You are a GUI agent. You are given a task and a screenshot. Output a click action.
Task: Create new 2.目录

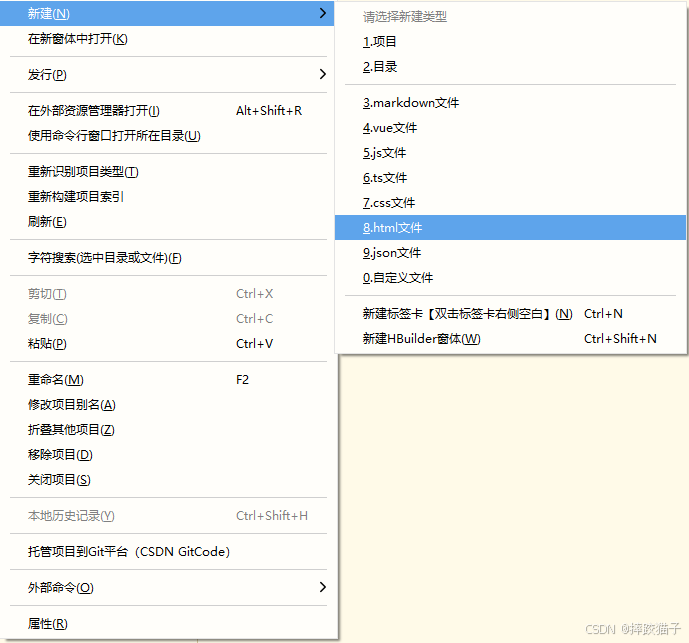(x=511, y=67)
